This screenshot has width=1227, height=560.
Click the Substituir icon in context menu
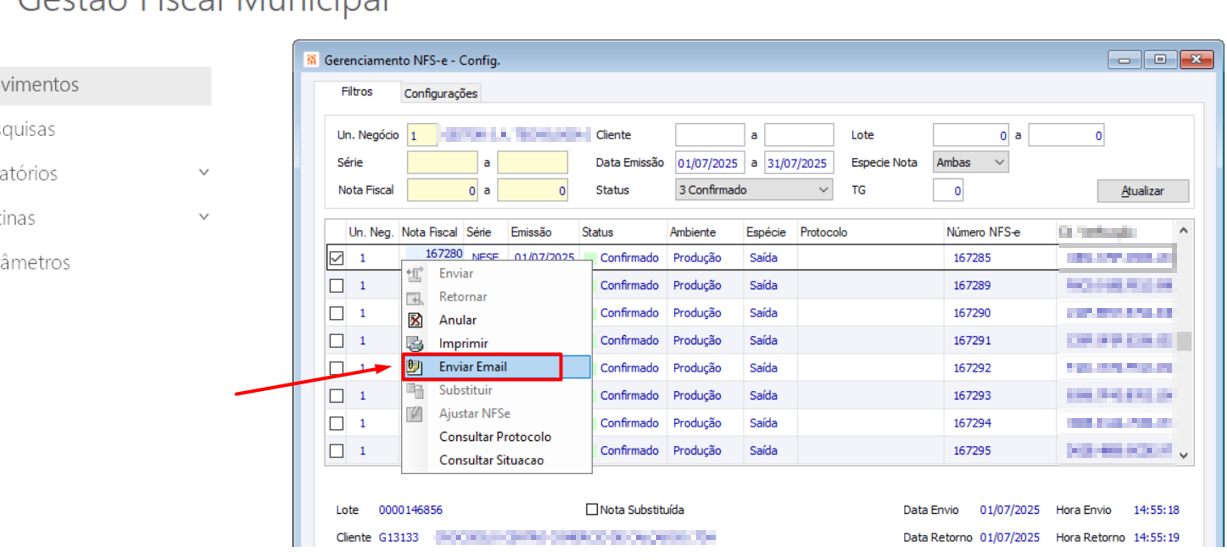[416, 390]
